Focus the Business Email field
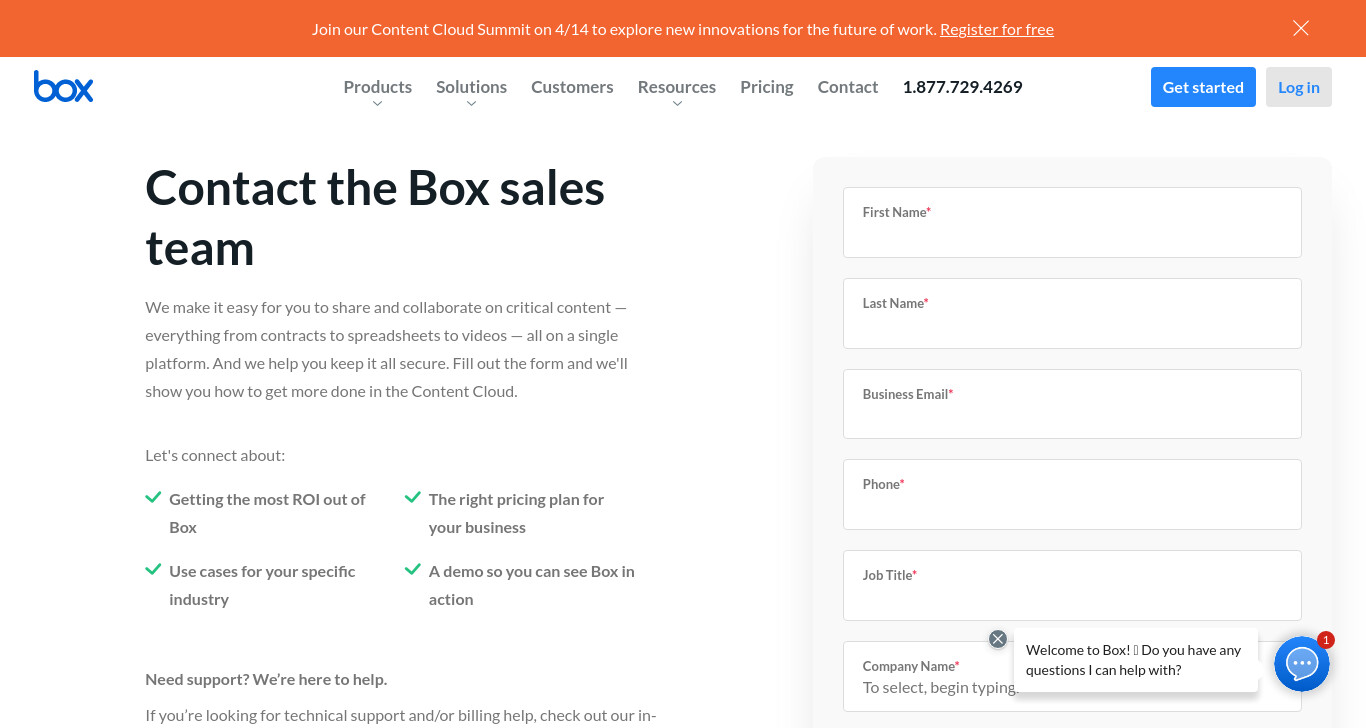This screenshot has width=1366, height=728. click(1072, 404)
